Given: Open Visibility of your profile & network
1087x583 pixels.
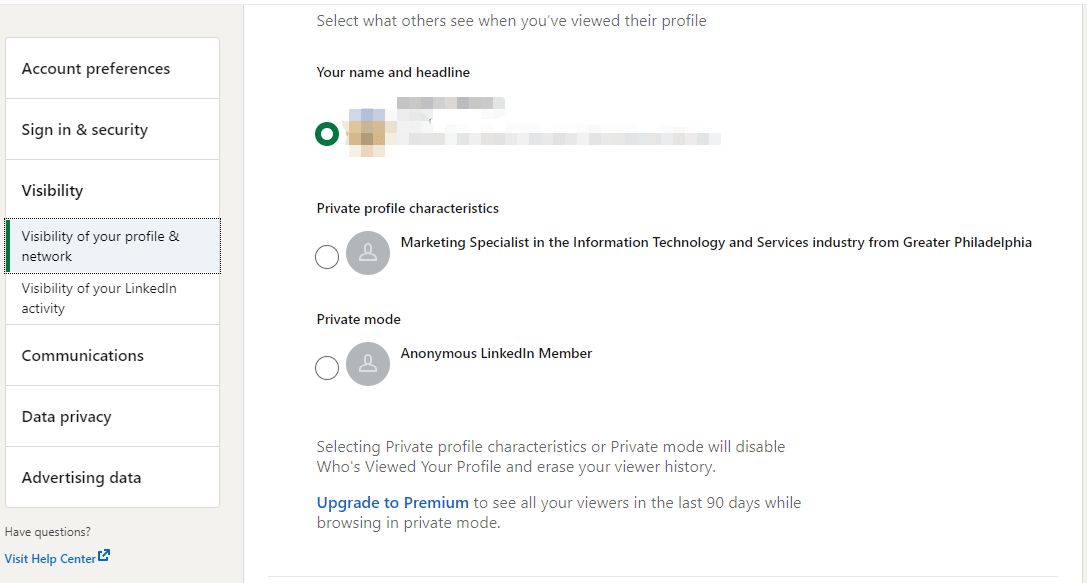Looking at the screenshot, I should click(x=100, y=246).
